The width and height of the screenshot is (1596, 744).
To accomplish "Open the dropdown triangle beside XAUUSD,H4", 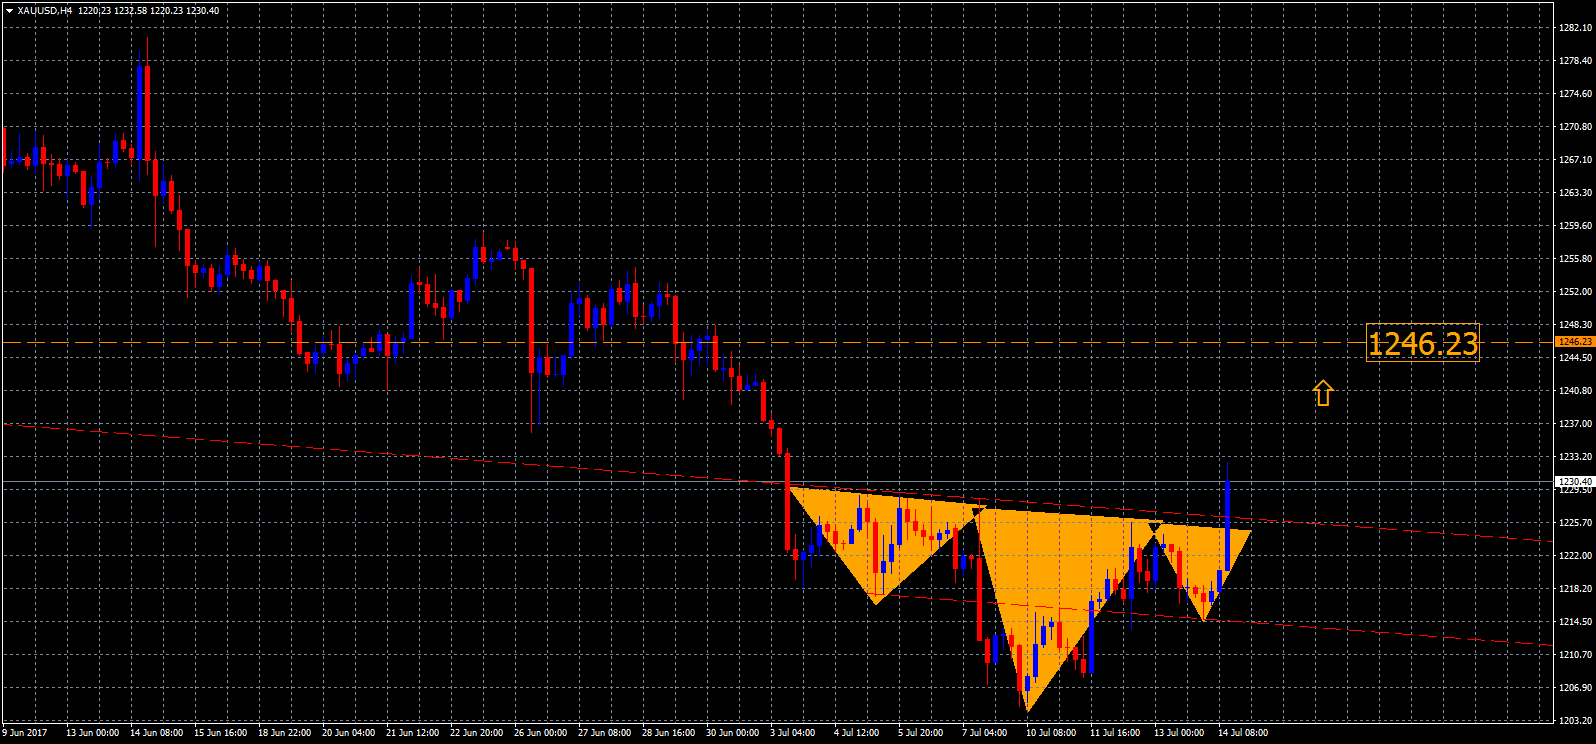I will pyautogui.click(x=9, y=11).
